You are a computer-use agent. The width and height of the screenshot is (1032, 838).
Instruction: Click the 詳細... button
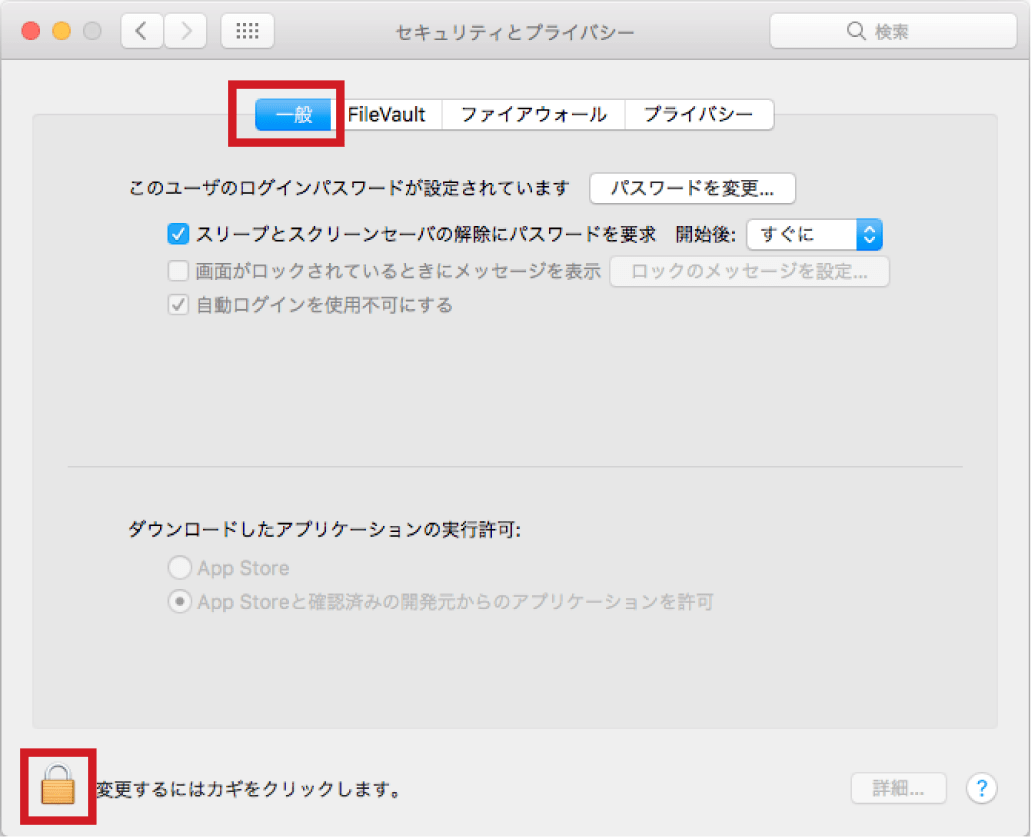coord(899,788)
